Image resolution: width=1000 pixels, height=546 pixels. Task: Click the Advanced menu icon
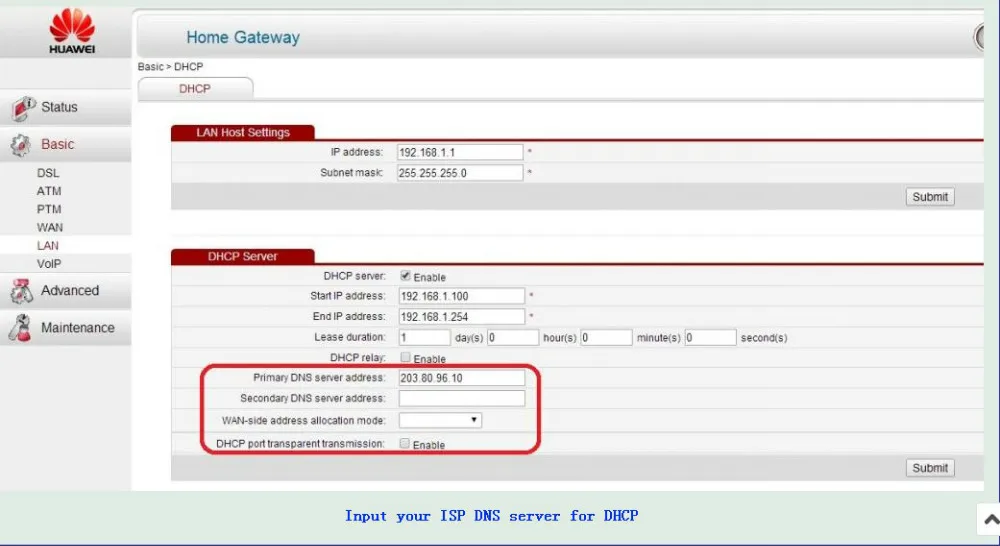point(21,291)
